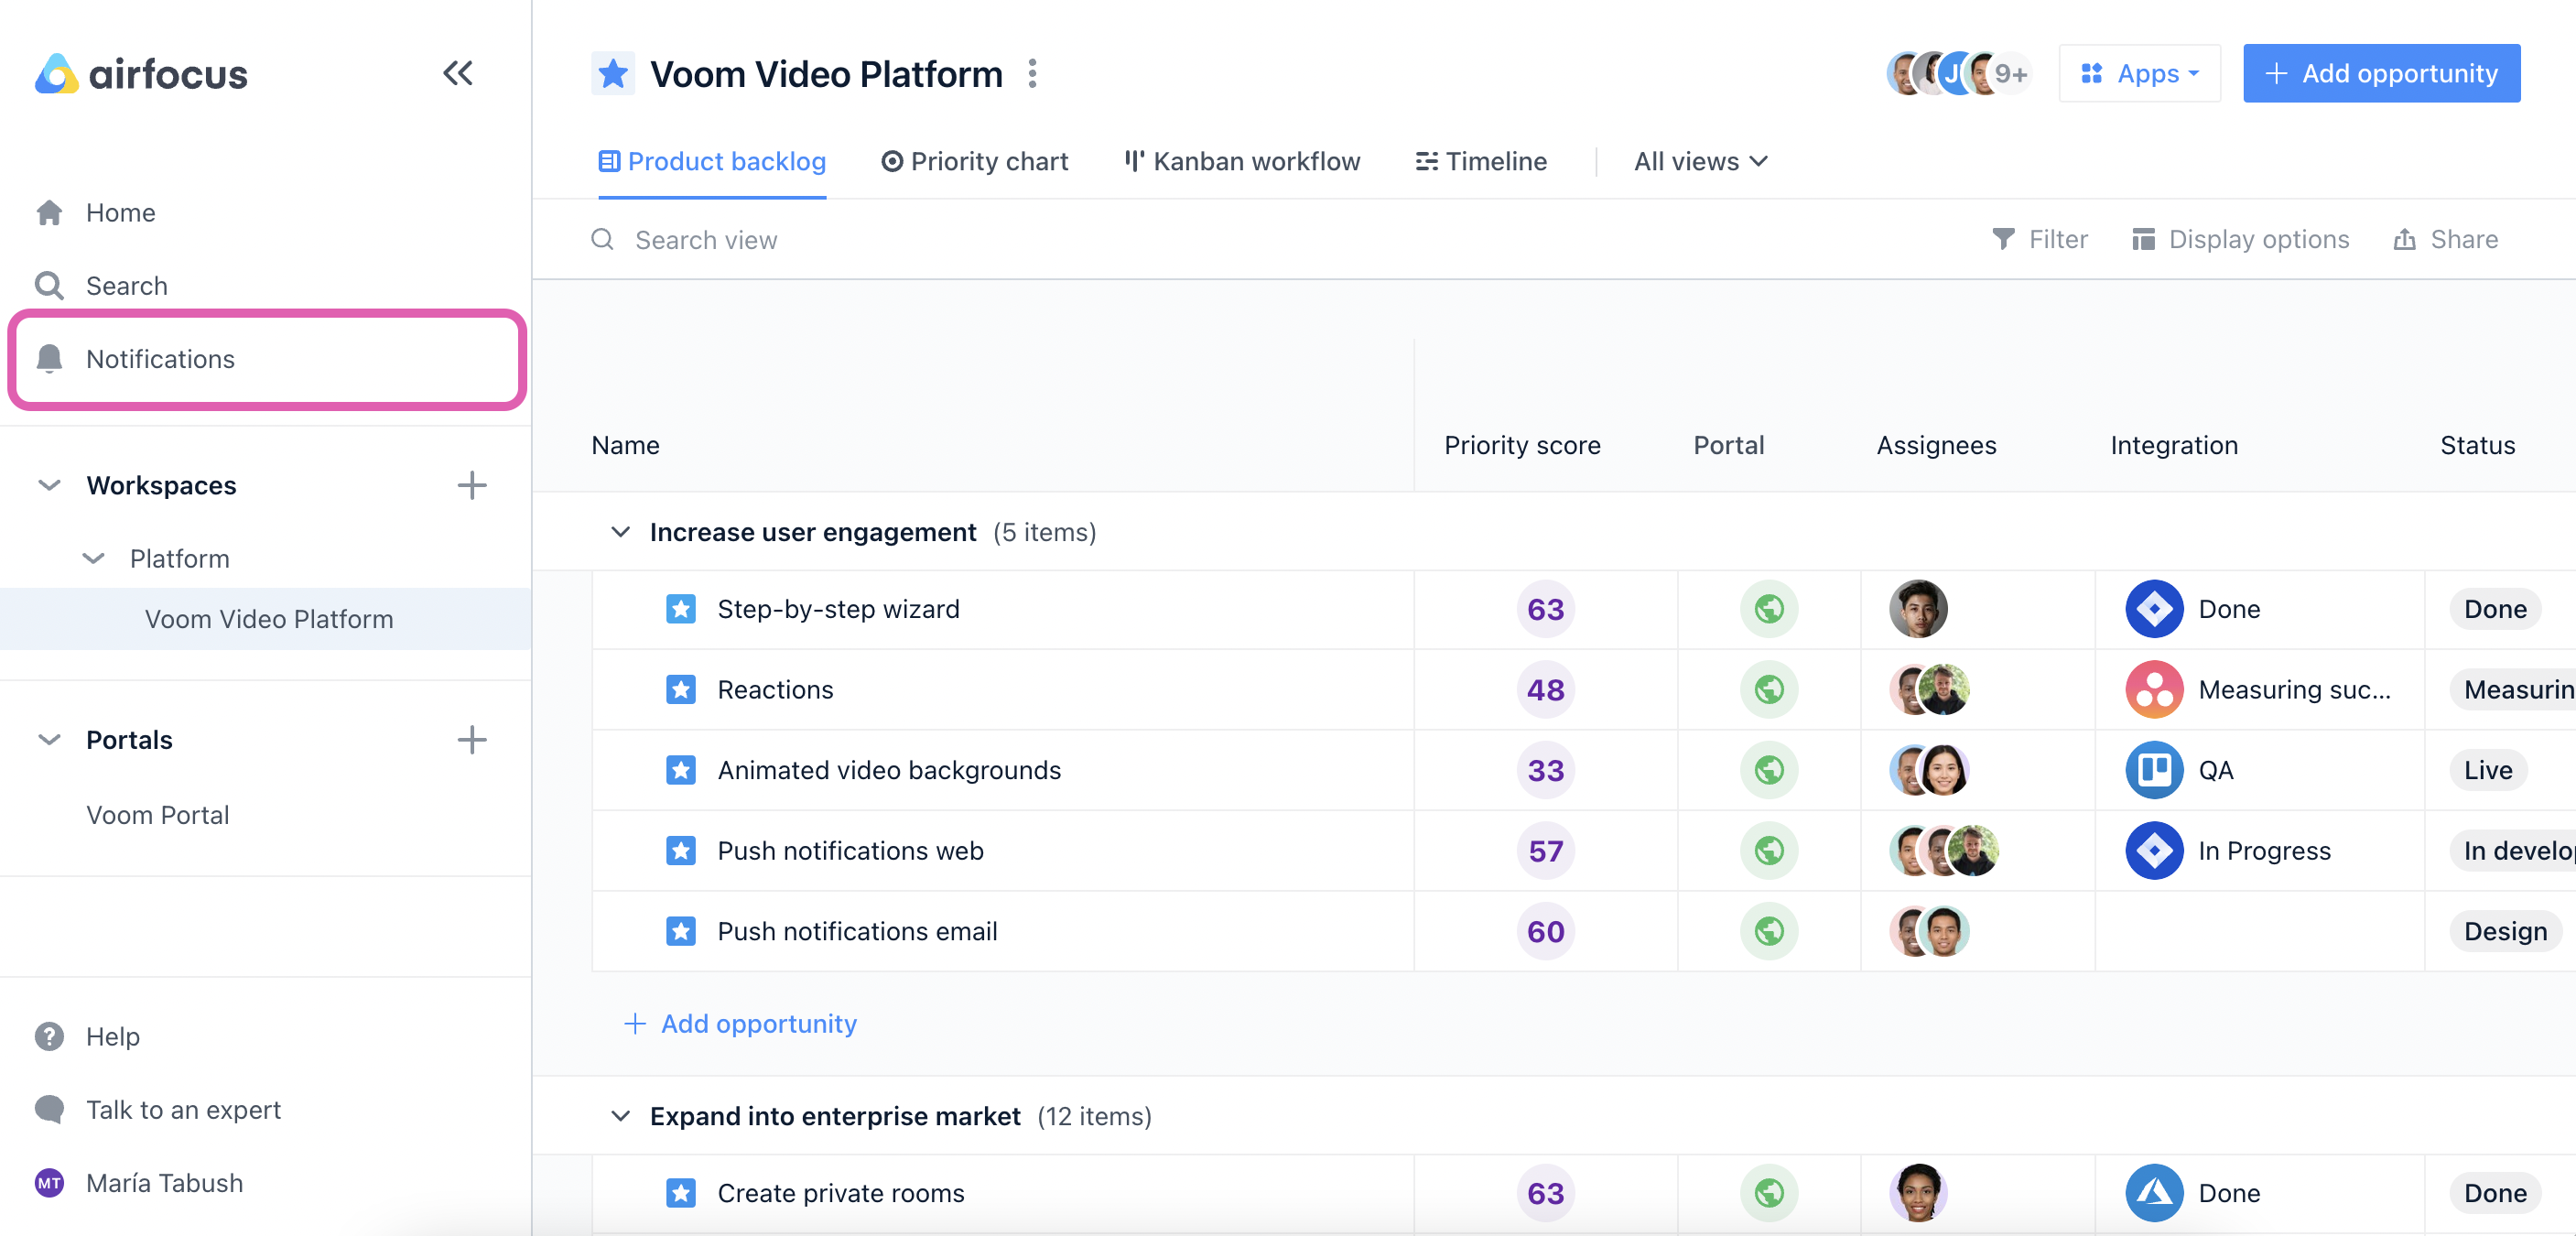Click the priority score 57
The height and width of the screenshot is (1236, 2576).
1545,851
